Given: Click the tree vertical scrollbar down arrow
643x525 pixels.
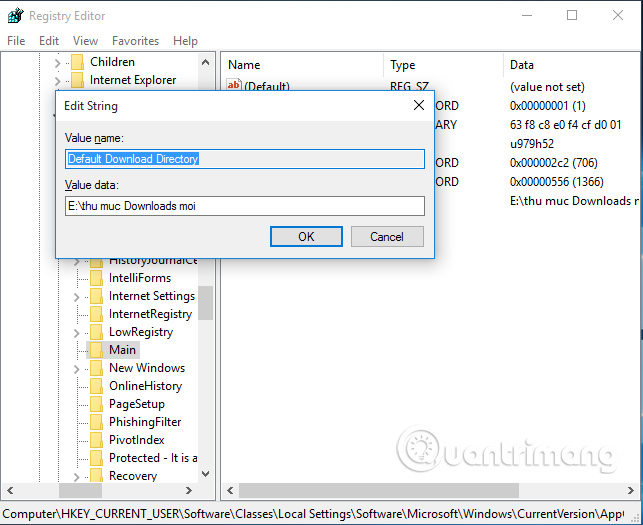Looking at the screenshot, I should 206,474.
